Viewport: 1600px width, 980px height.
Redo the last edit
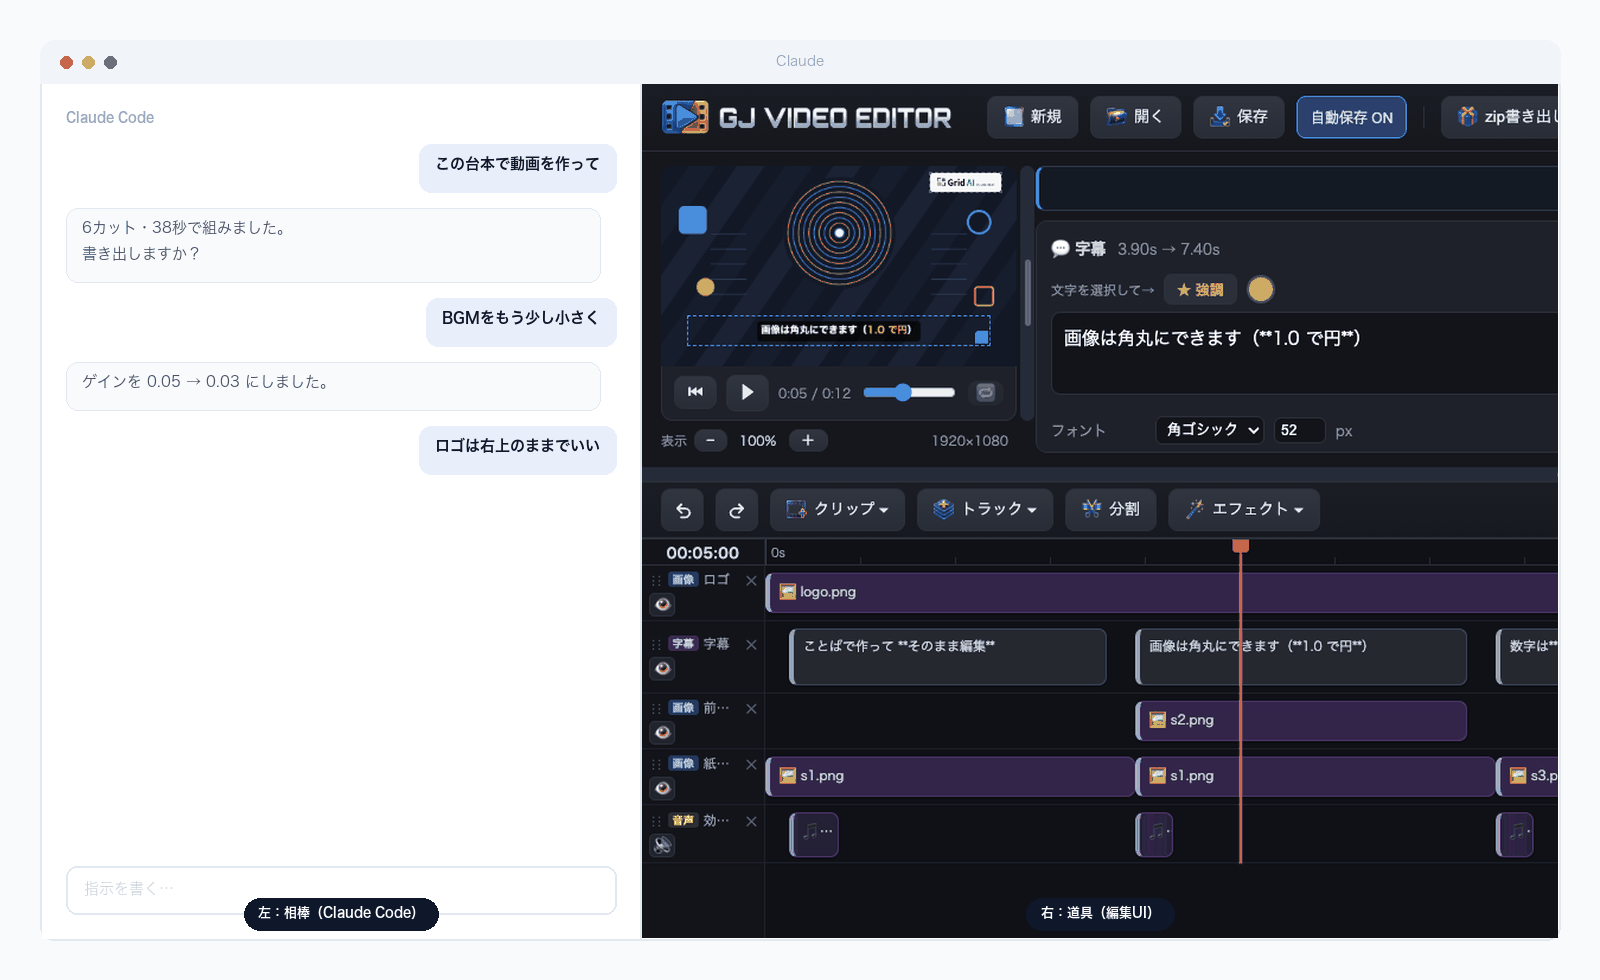(737, 510)
